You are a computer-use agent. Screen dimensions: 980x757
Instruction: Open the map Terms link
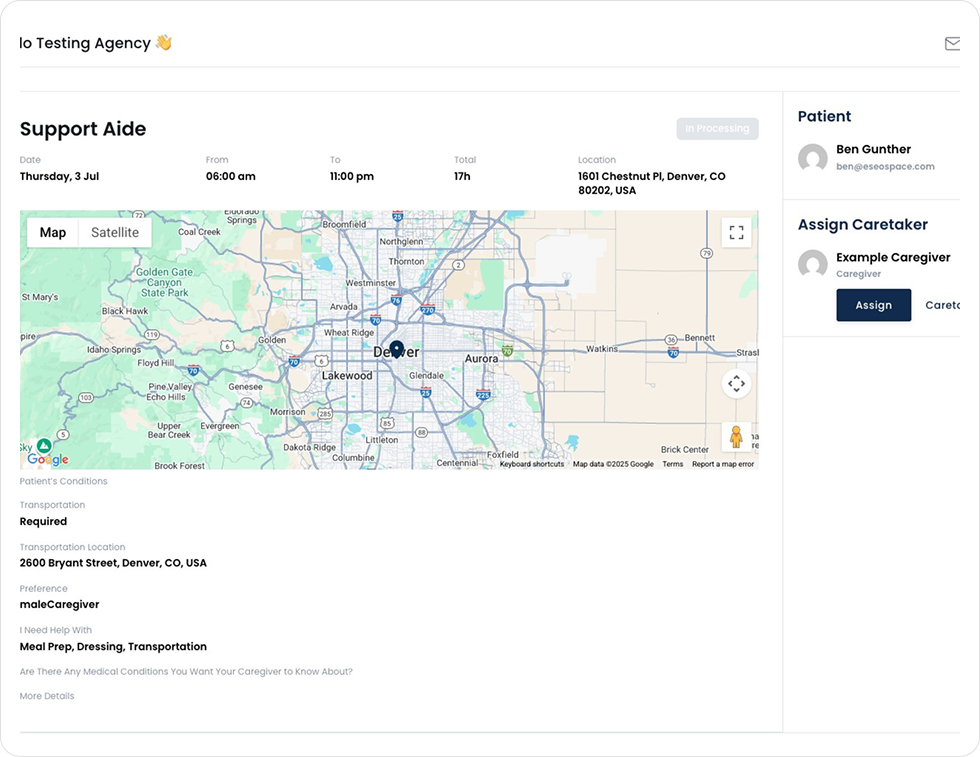(x=672, y=464)
